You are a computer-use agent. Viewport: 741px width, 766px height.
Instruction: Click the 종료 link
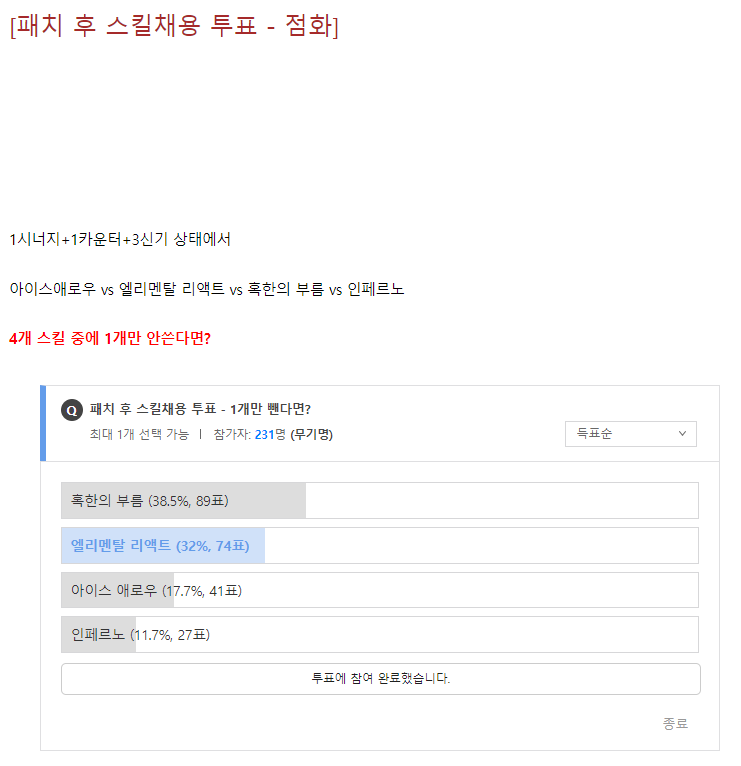675,723
